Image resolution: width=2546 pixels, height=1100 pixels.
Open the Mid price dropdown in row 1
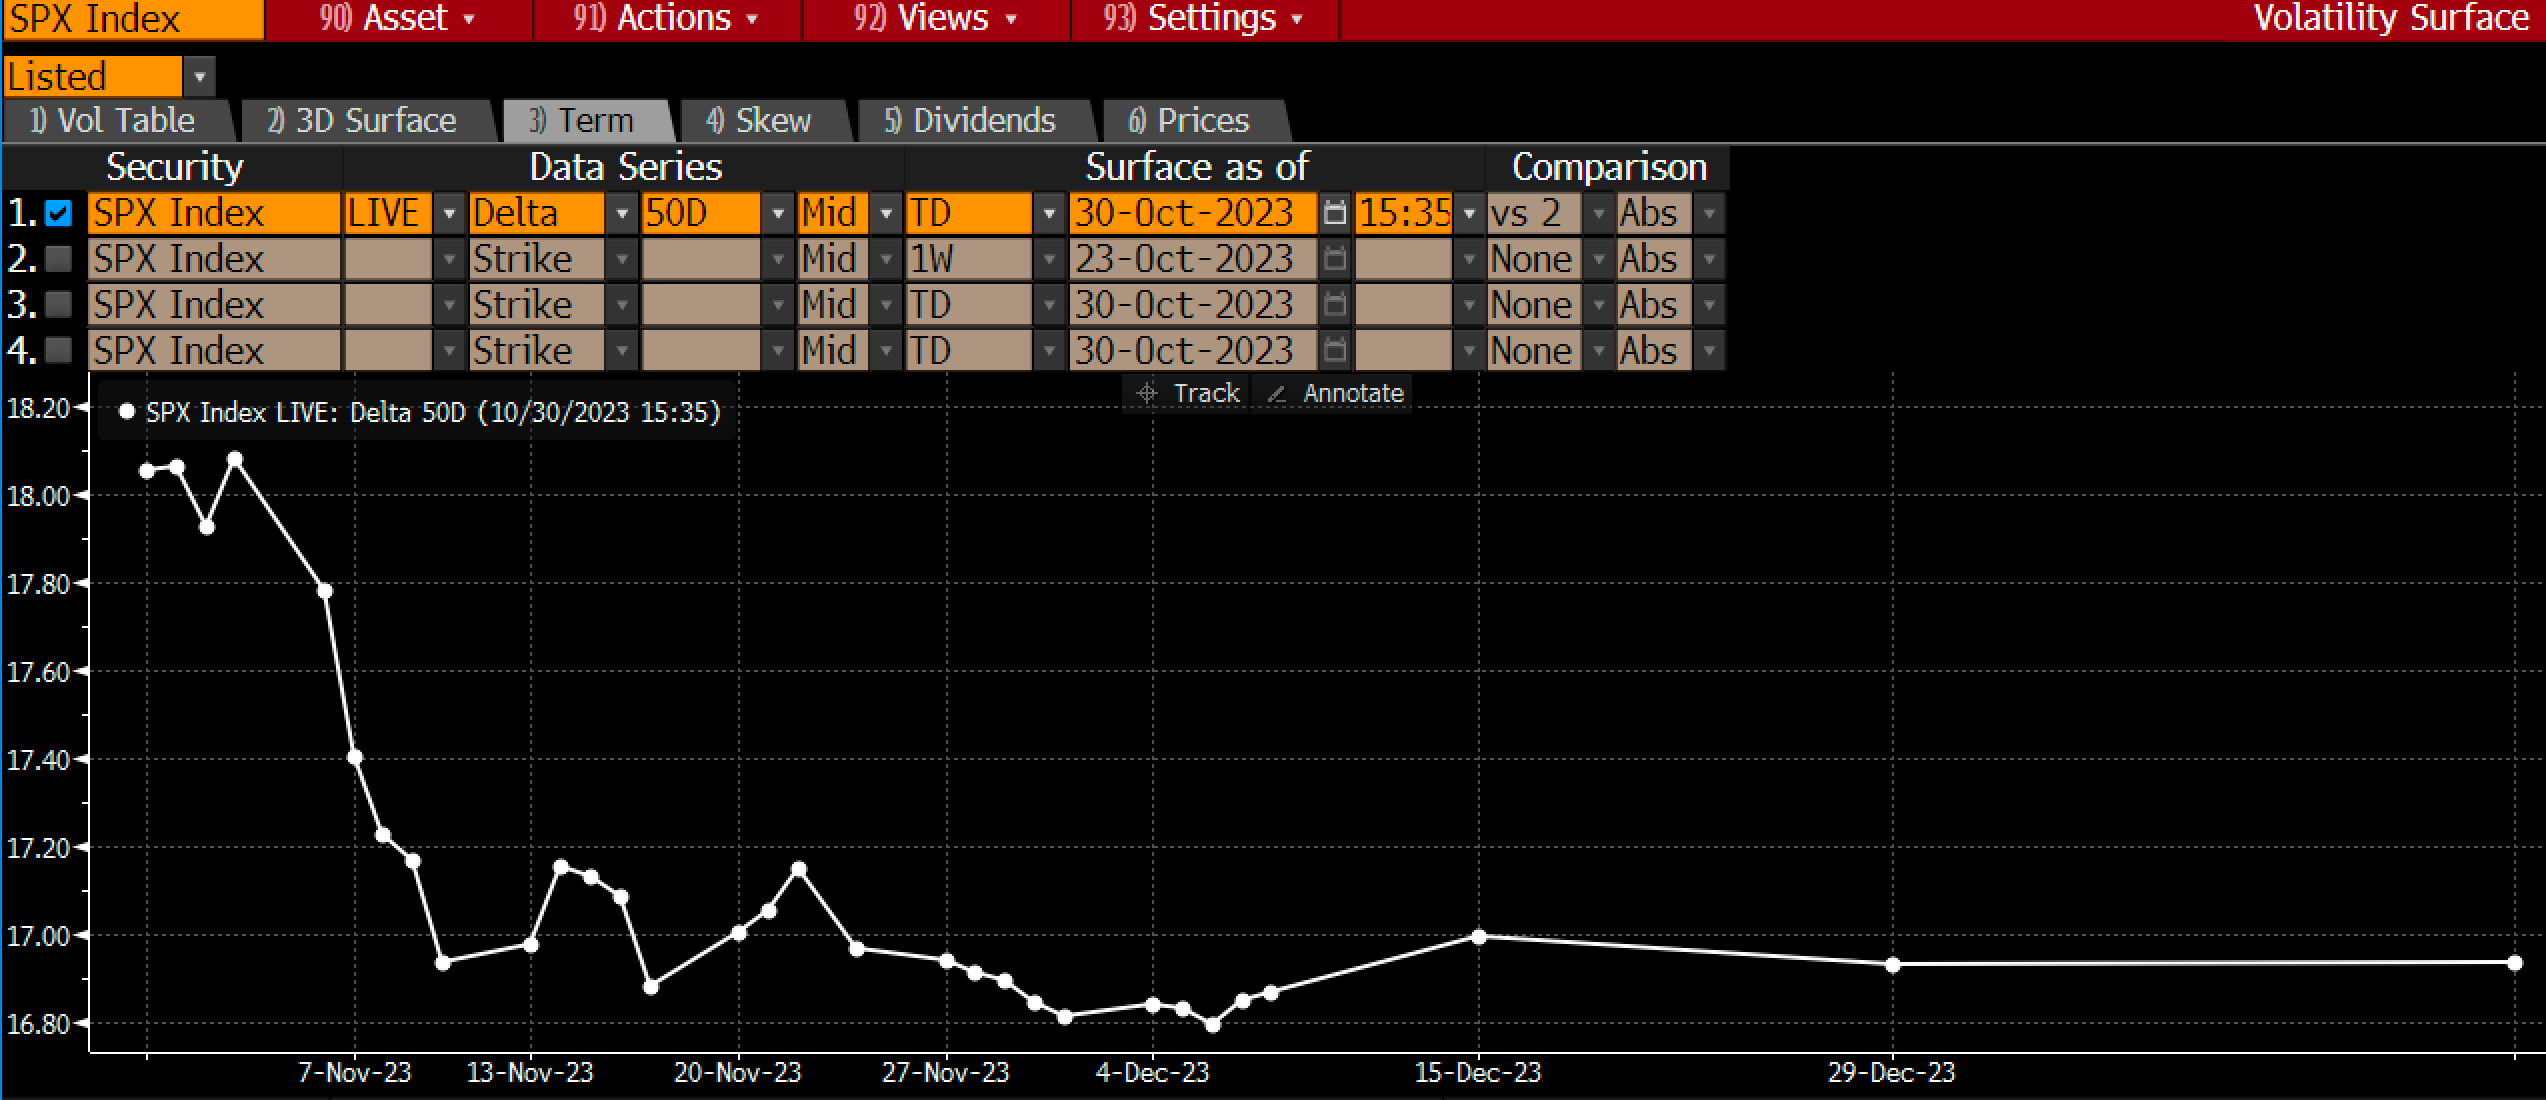[886, 213]
